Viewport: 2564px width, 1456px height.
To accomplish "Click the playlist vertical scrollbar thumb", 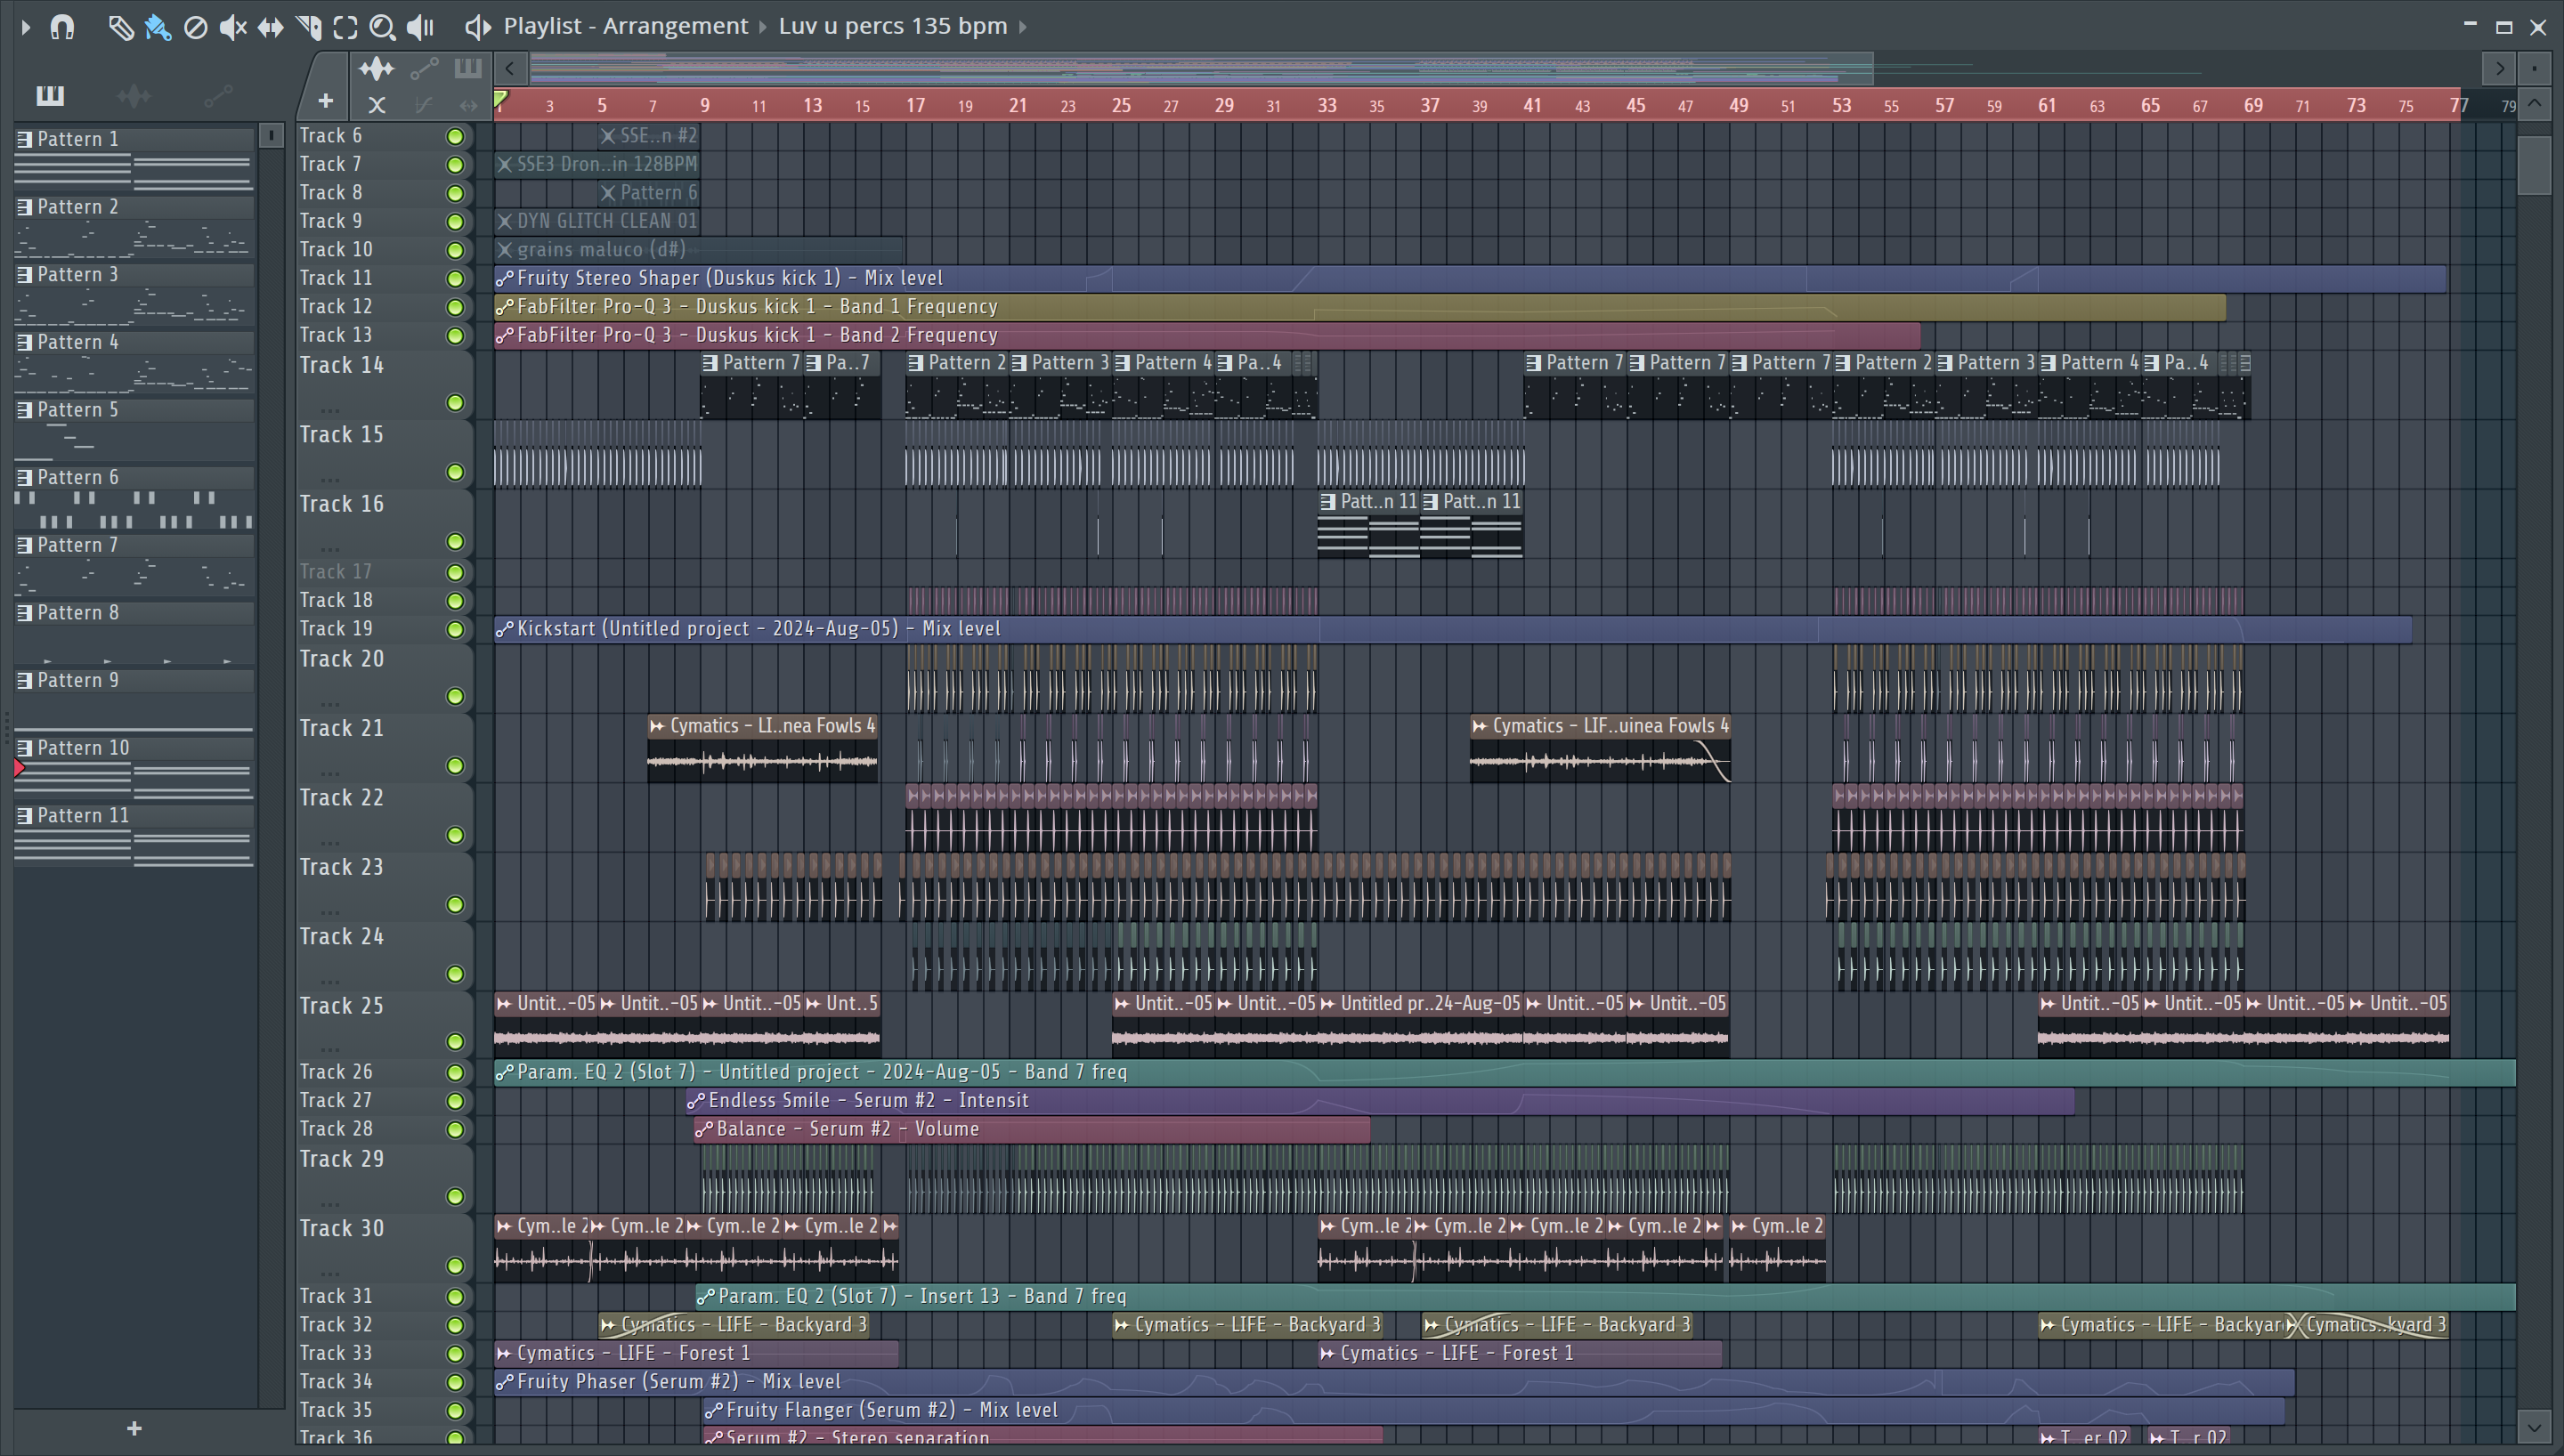I will [2535, 165].
